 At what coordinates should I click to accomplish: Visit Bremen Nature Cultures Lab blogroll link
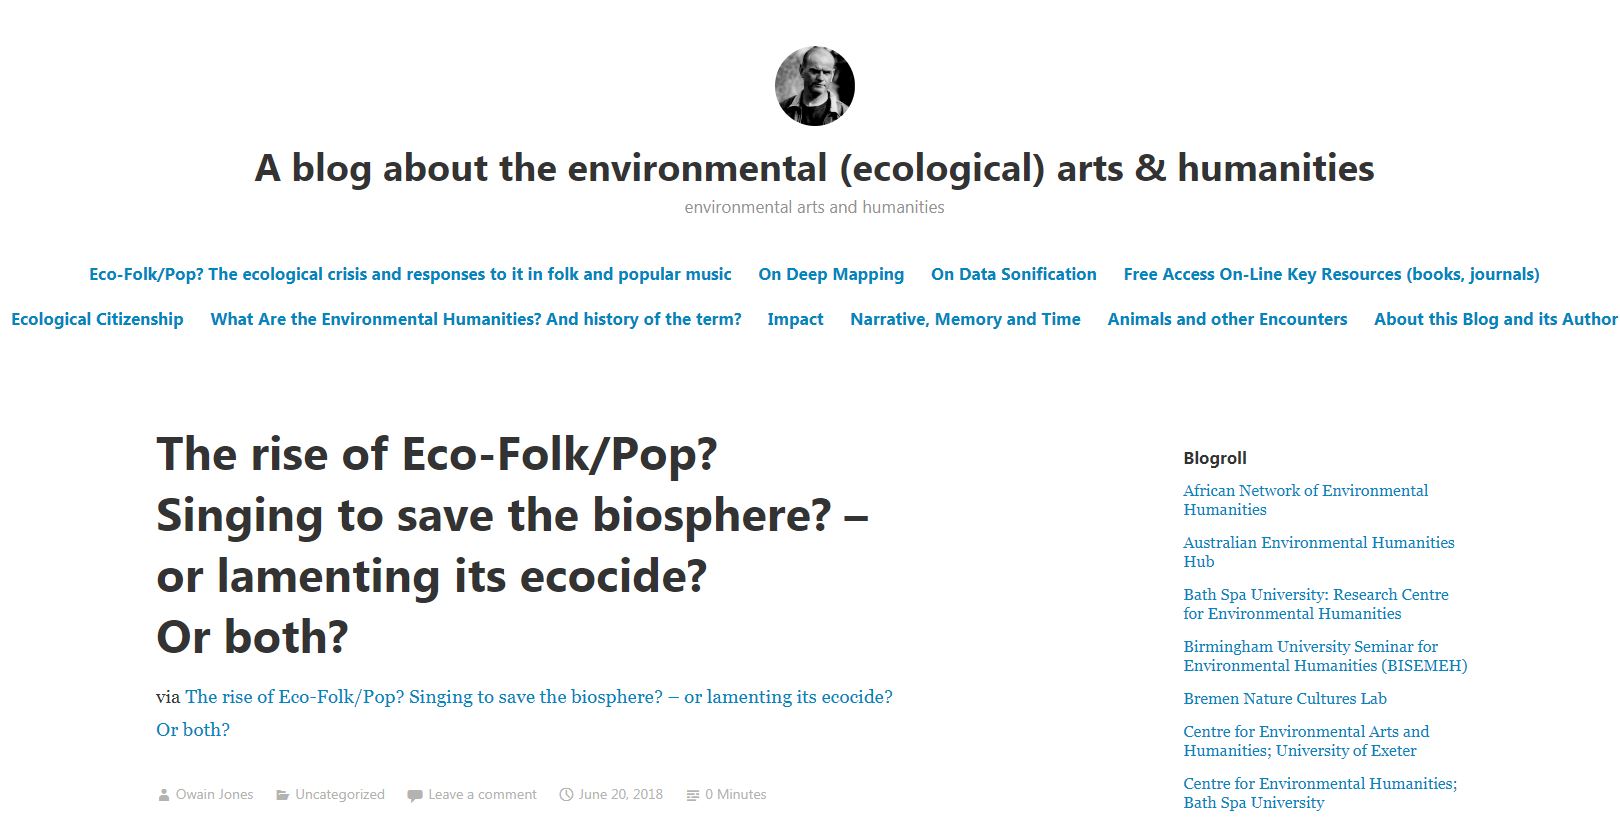pyautogui.click(x=1285, y=699)
